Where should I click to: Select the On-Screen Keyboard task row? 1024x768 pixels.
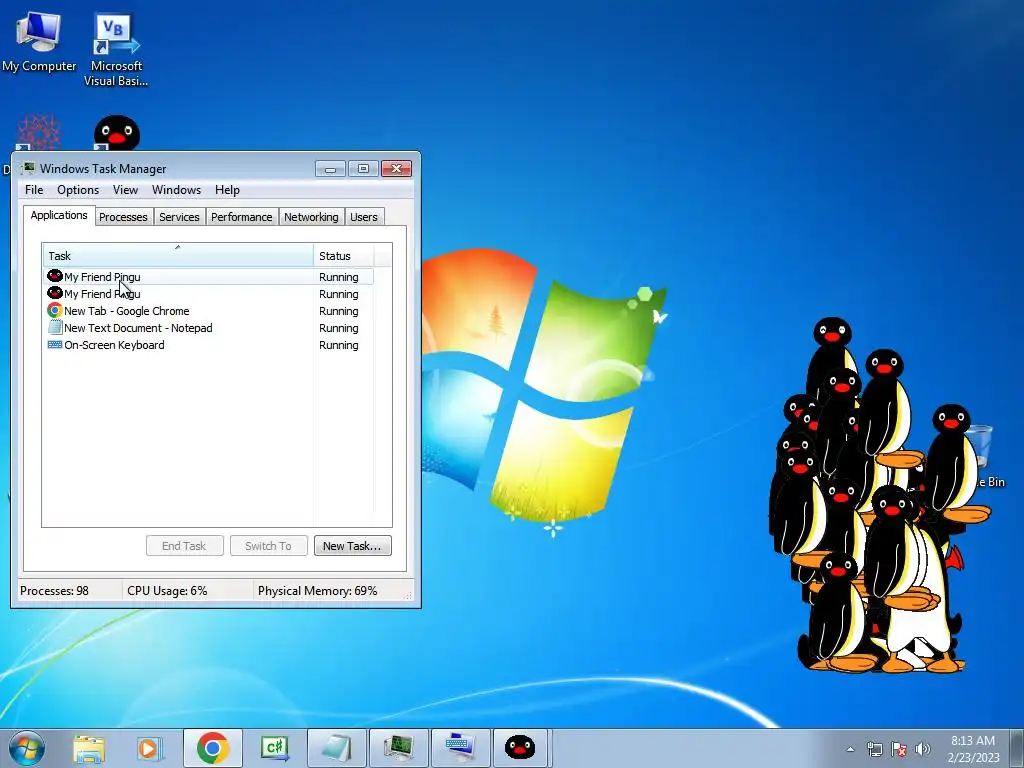(208, 345)
